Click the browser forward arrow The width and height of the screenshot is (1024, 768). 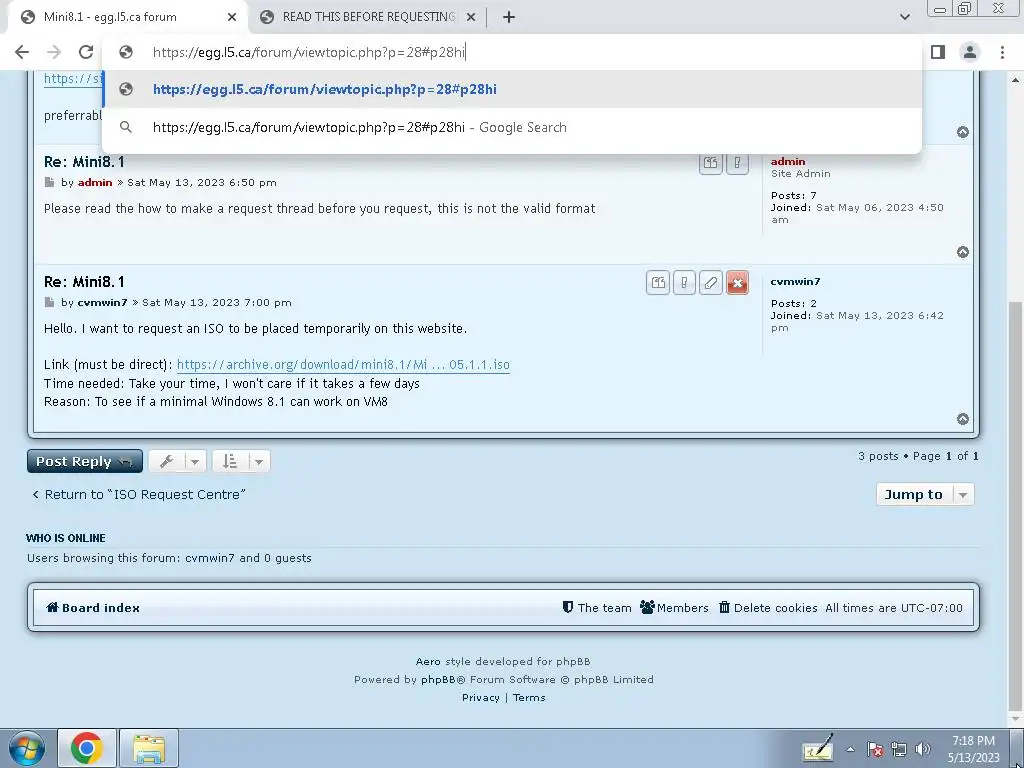(x=54, y=52)
